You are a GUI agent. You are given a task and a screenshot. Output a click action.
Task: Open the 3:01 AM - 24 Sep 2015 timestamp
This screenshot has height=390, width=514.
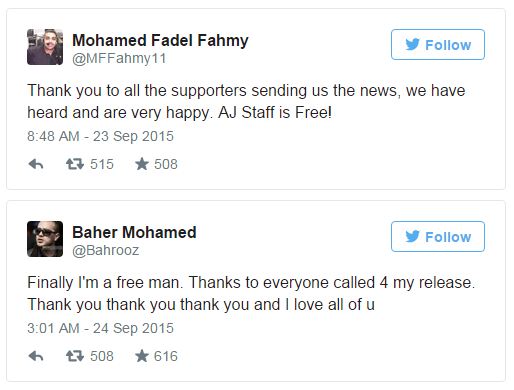100,328
